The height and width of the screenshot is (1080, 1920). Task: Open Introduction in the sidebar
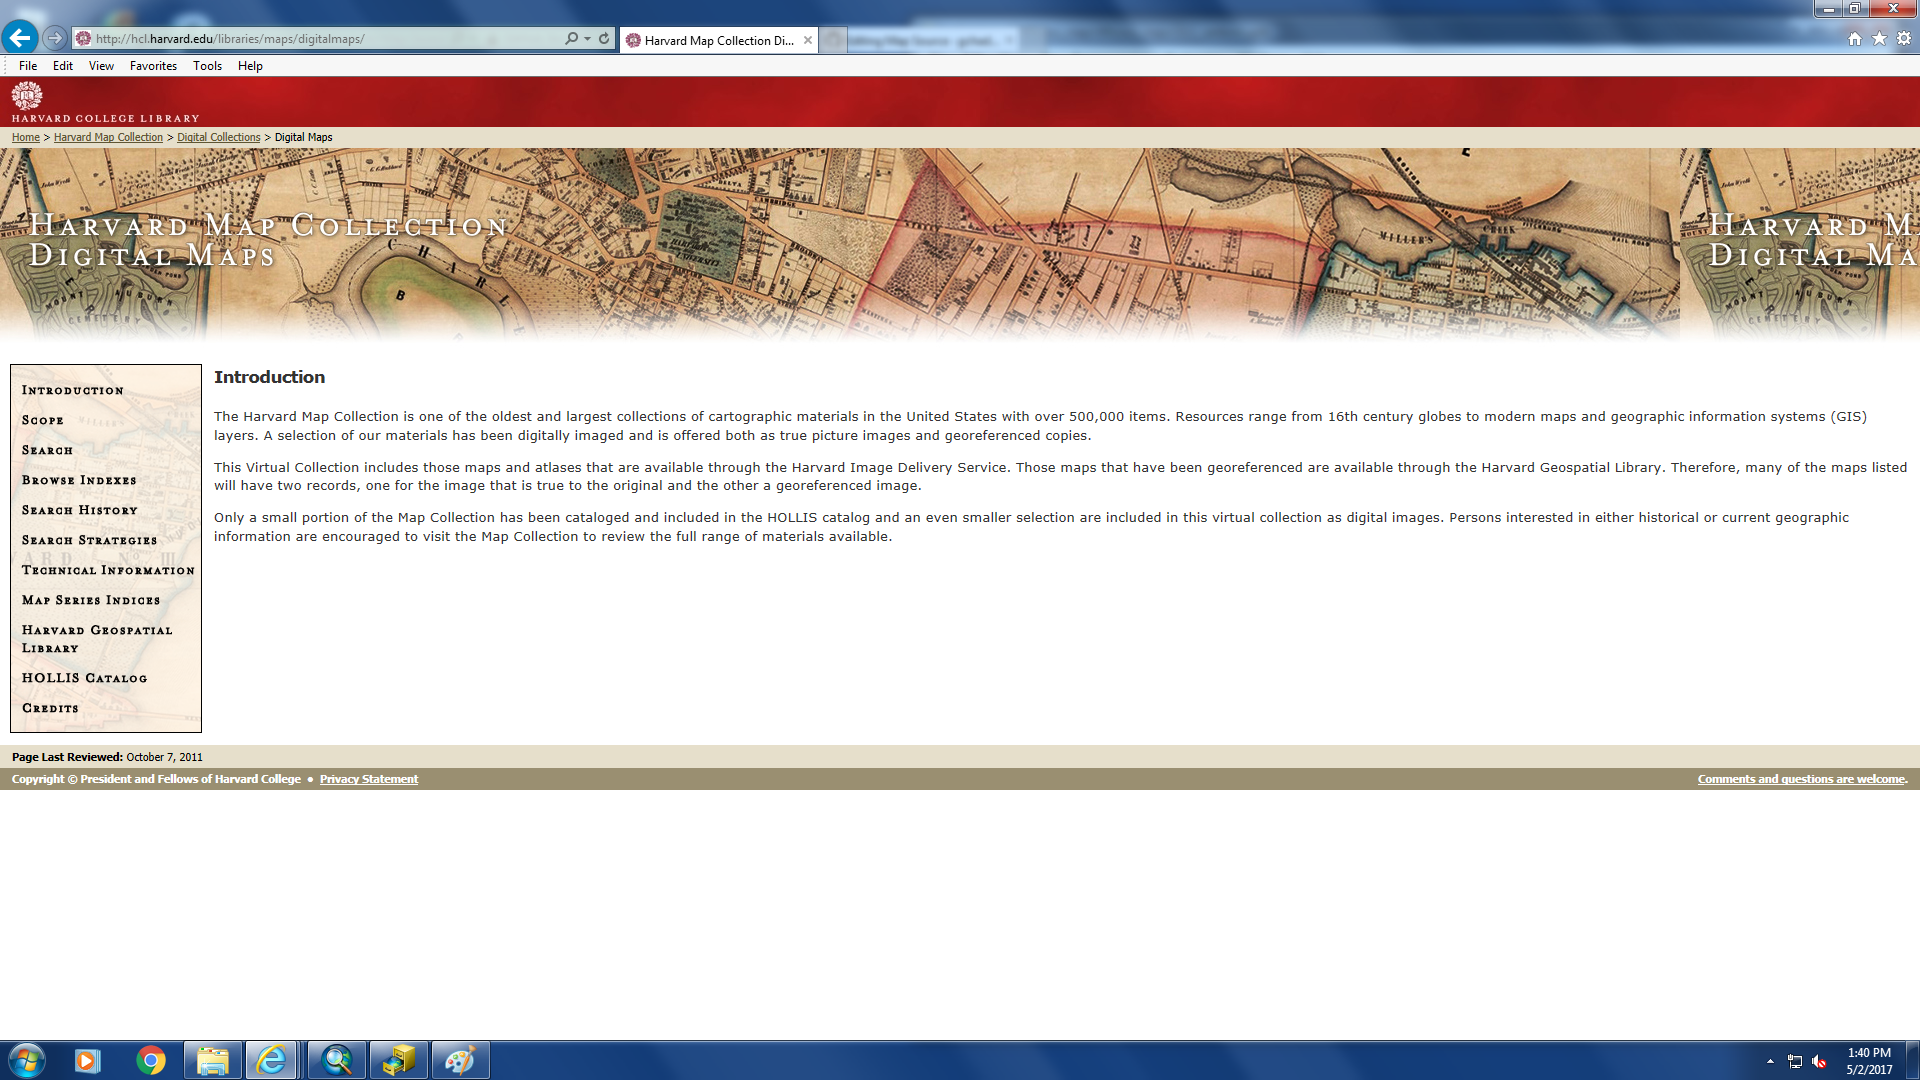click(73, 391)
